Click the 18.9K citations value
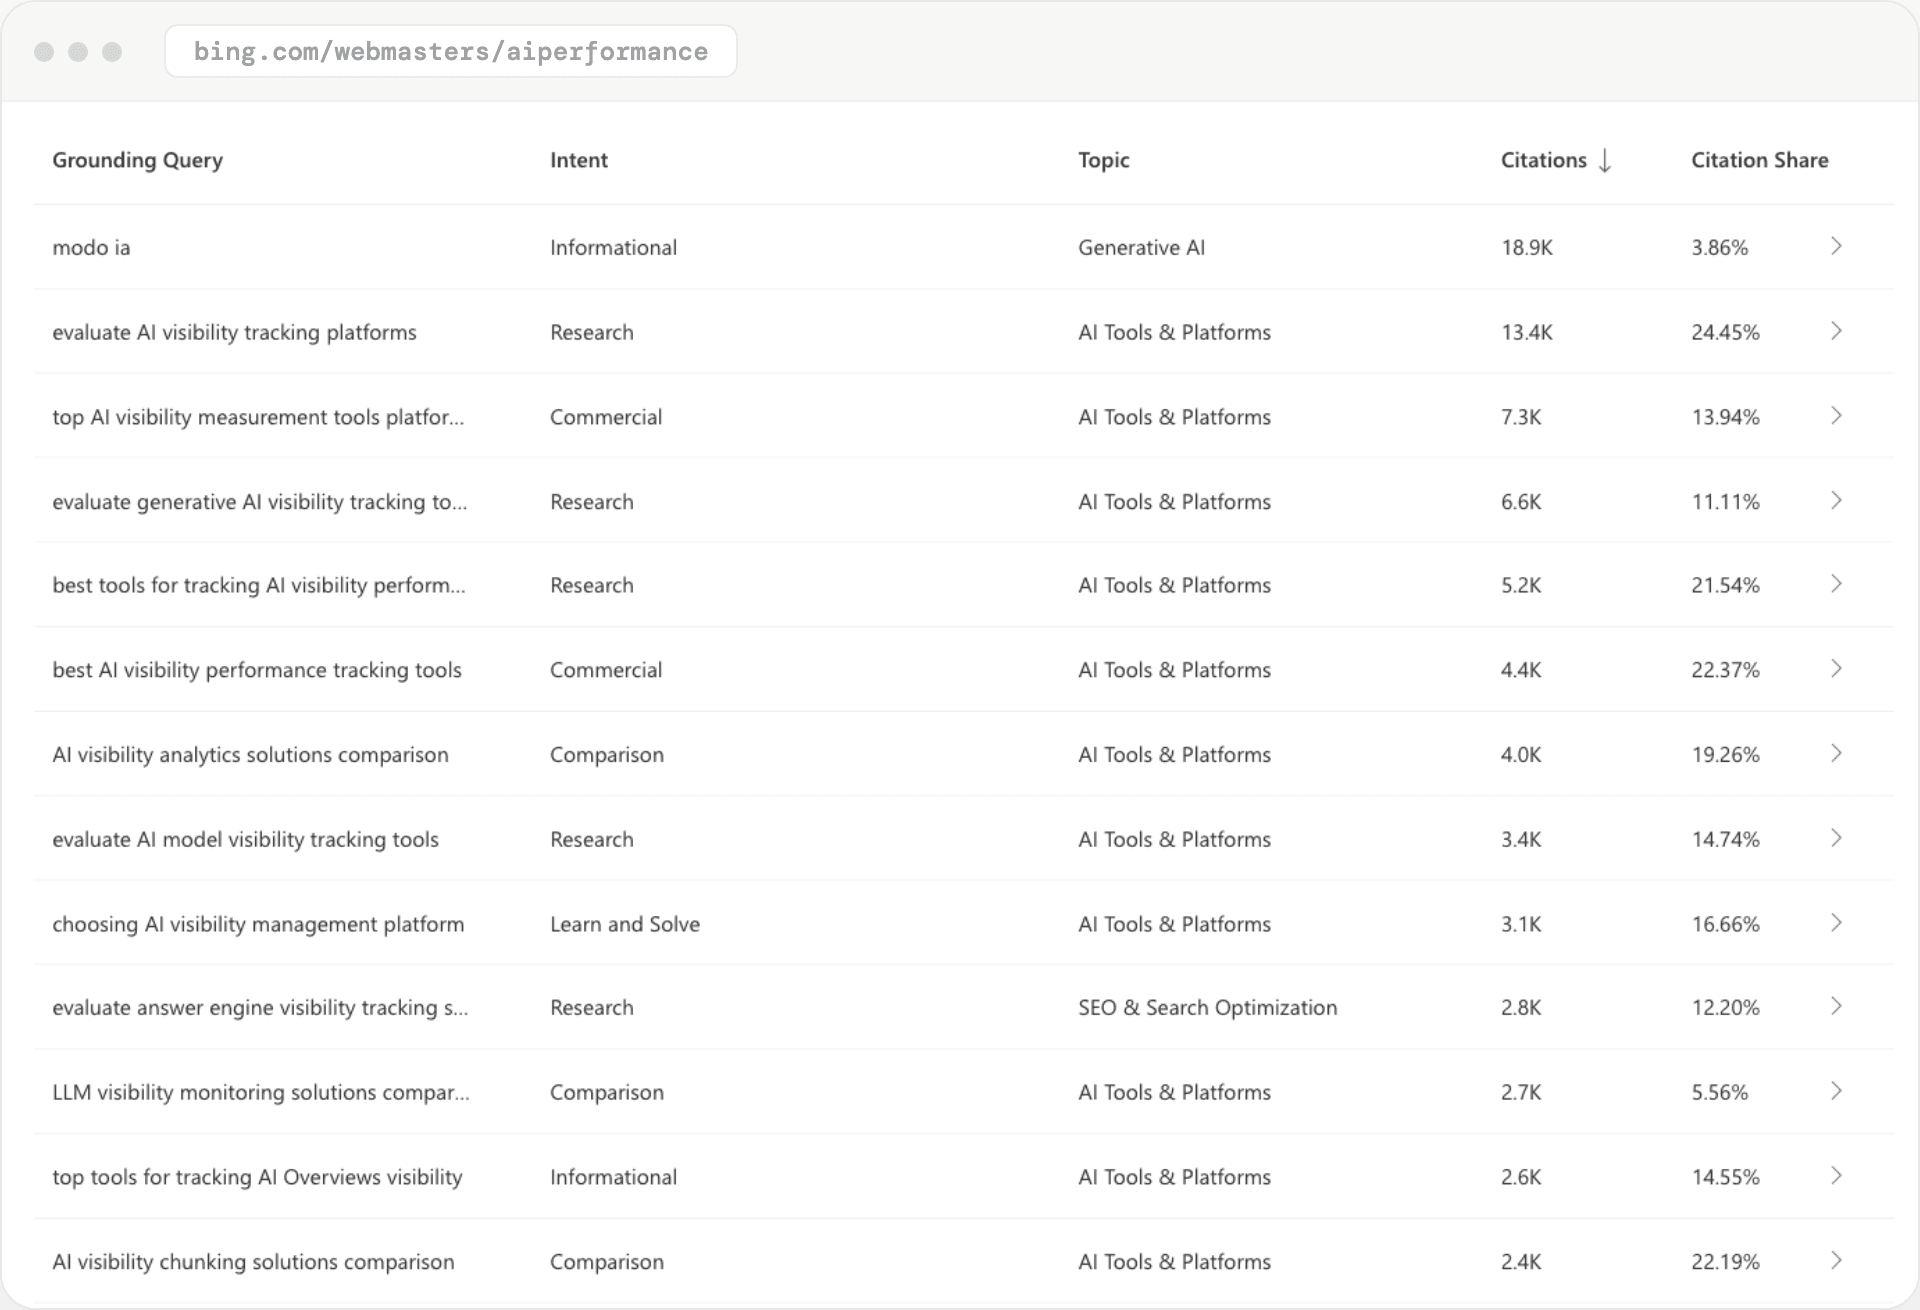 point(1527,247)
